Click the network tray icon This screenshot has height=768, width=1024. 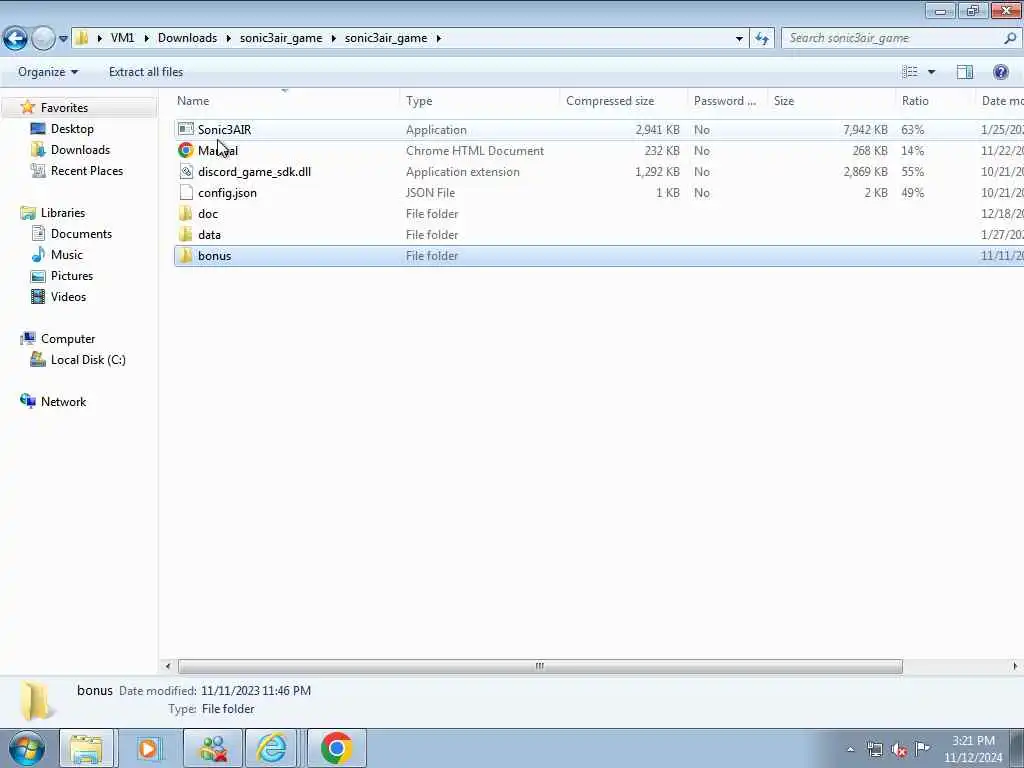click(875, 750)
